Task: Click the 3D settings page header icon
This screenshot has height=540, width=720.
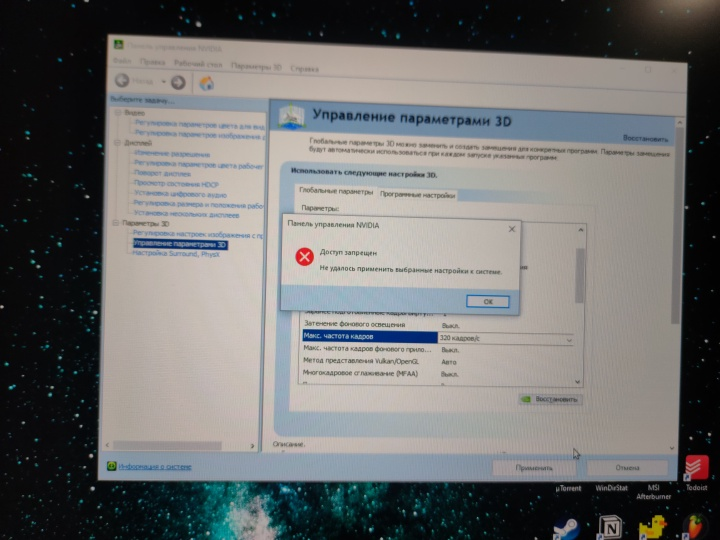Action: tap(292, 116)
